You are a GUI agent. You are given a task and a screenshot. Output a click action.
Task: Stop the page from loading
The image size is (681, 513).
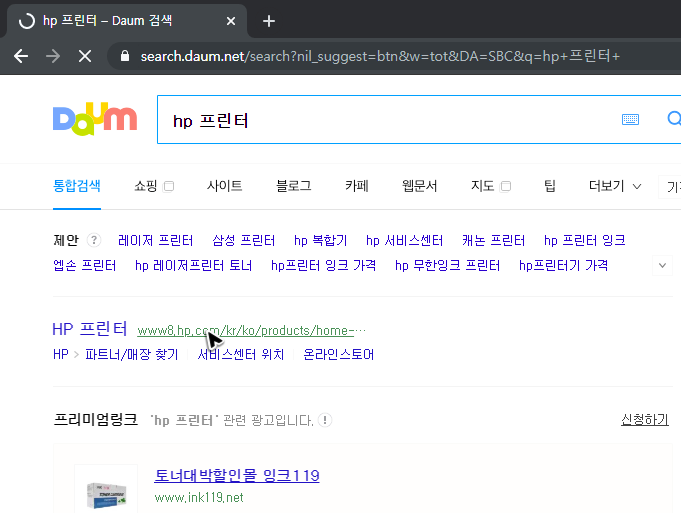coord(85,56)
